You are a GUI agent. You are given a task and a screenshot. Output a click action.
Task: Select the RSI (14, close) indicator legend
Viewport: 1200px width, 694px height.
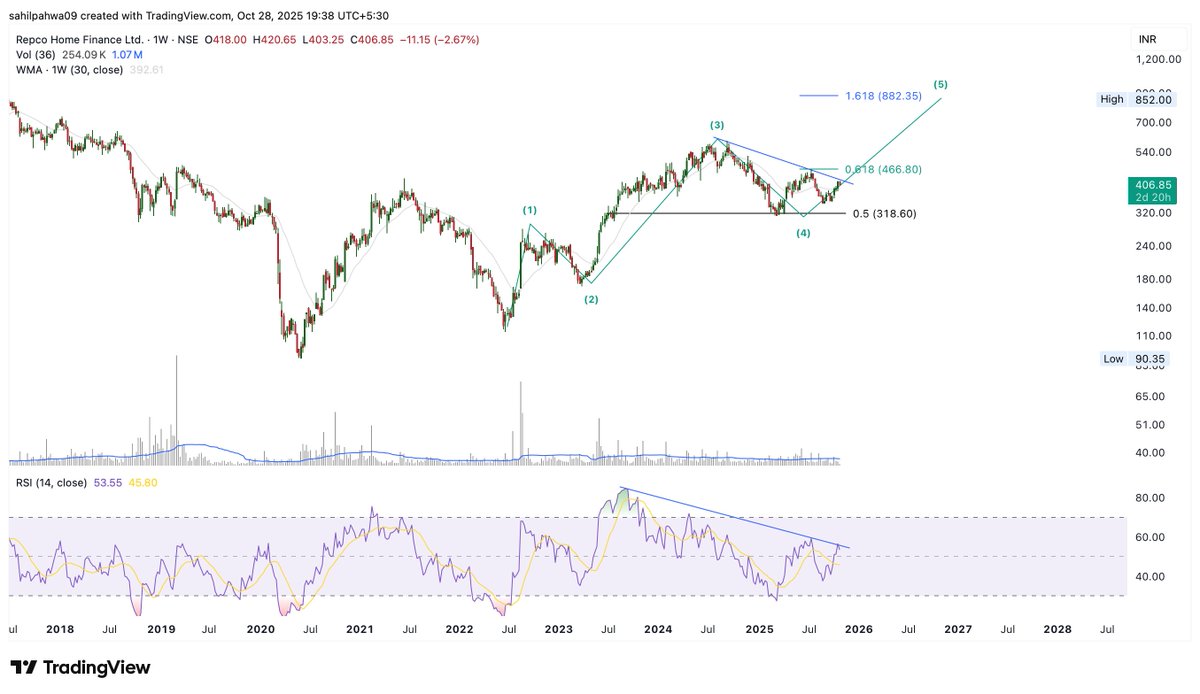pos(50,482)
